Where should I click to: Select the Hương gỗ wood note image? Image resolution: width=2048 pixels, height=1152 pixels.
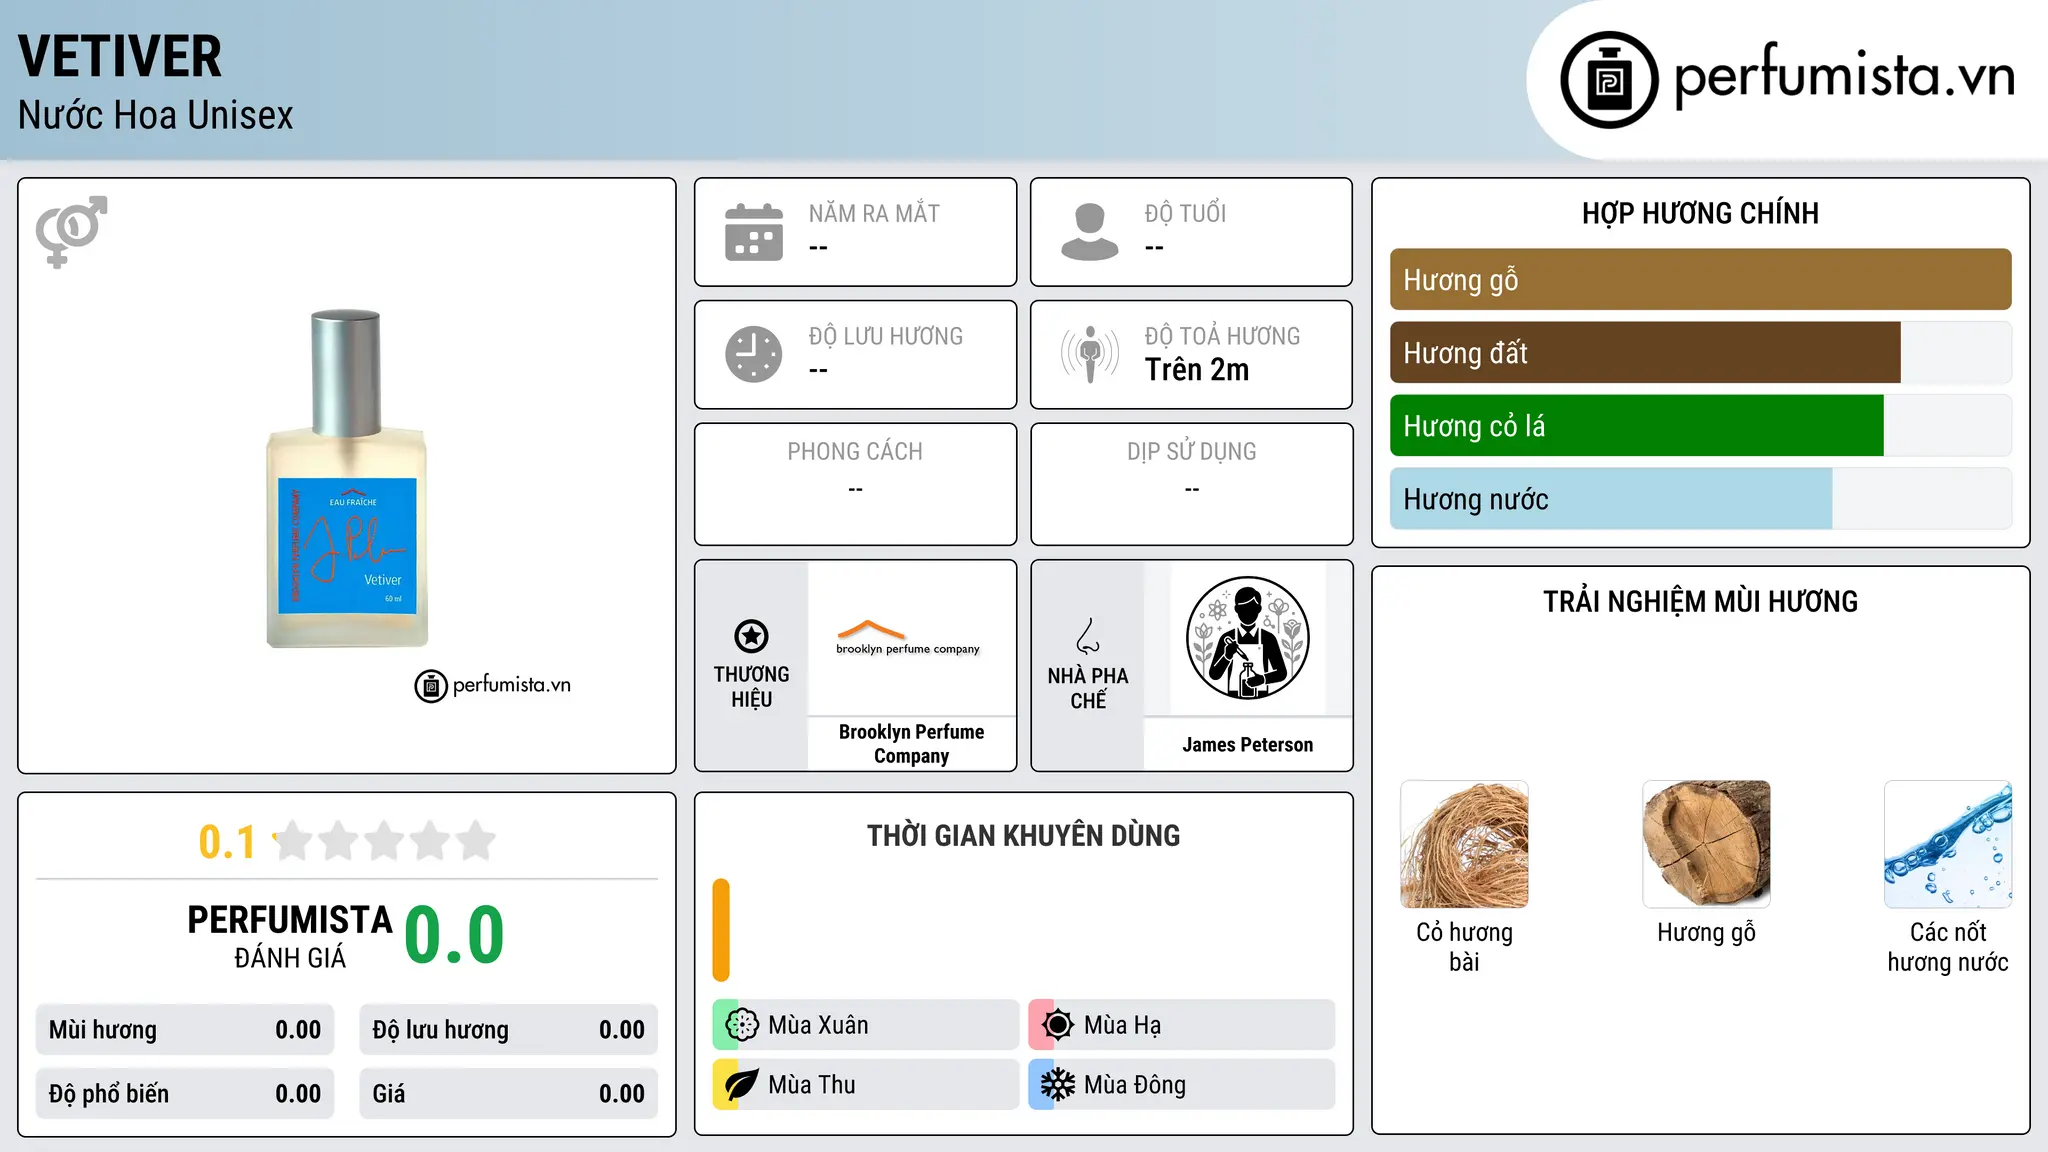pyautogui.click(x=1706, y=844)
